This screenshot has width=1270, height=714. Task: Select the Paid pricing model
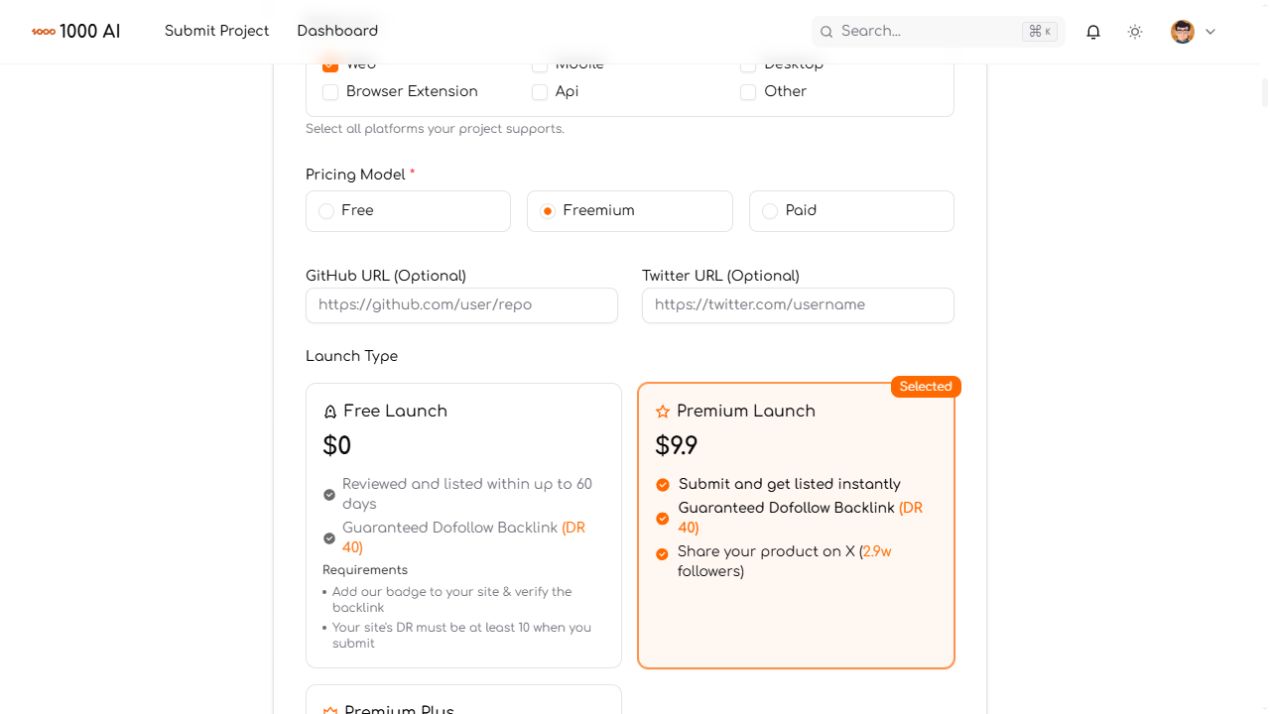point(852,211)
